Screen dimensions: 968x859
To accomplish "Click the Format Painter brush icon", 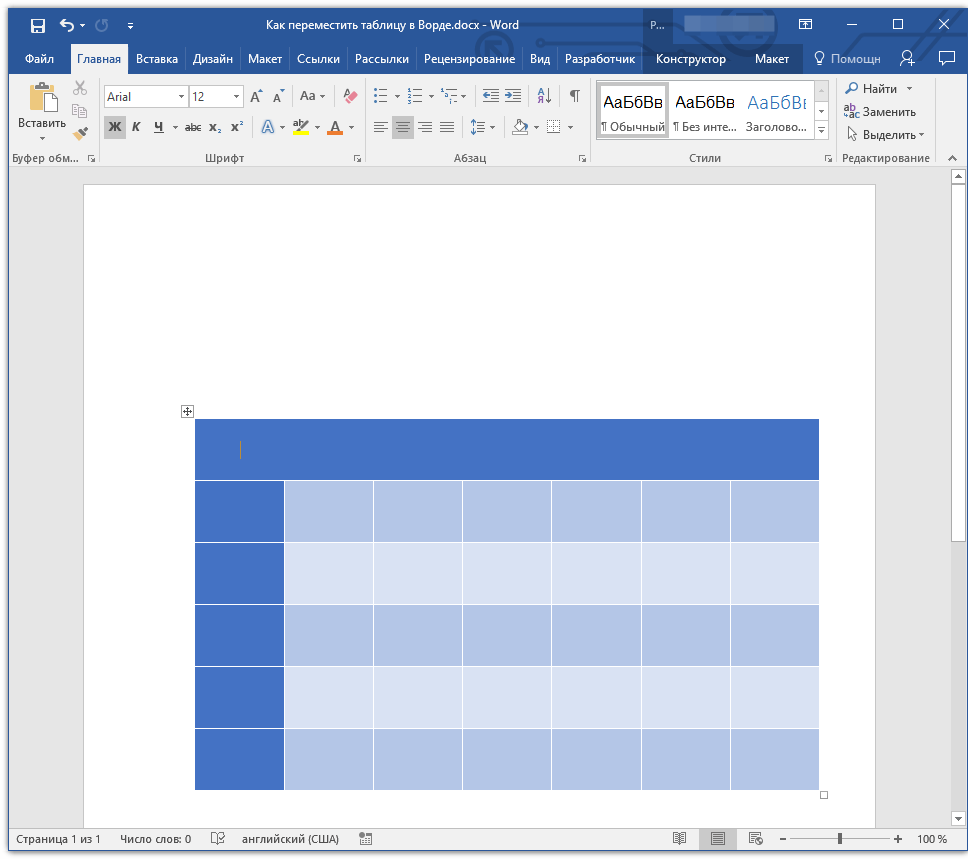I will pyautogui.click(x=80, y=133).
